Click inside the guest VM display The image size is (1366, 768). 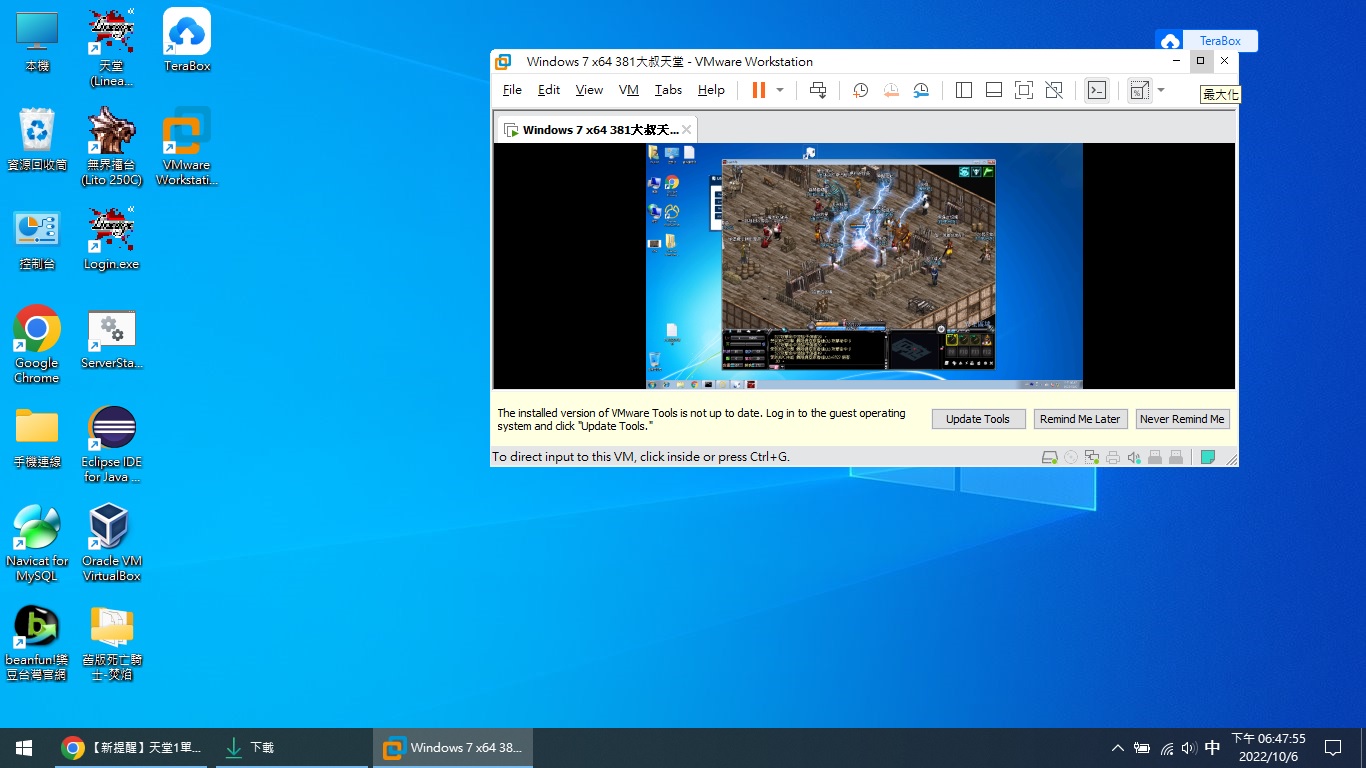(864, 265)
